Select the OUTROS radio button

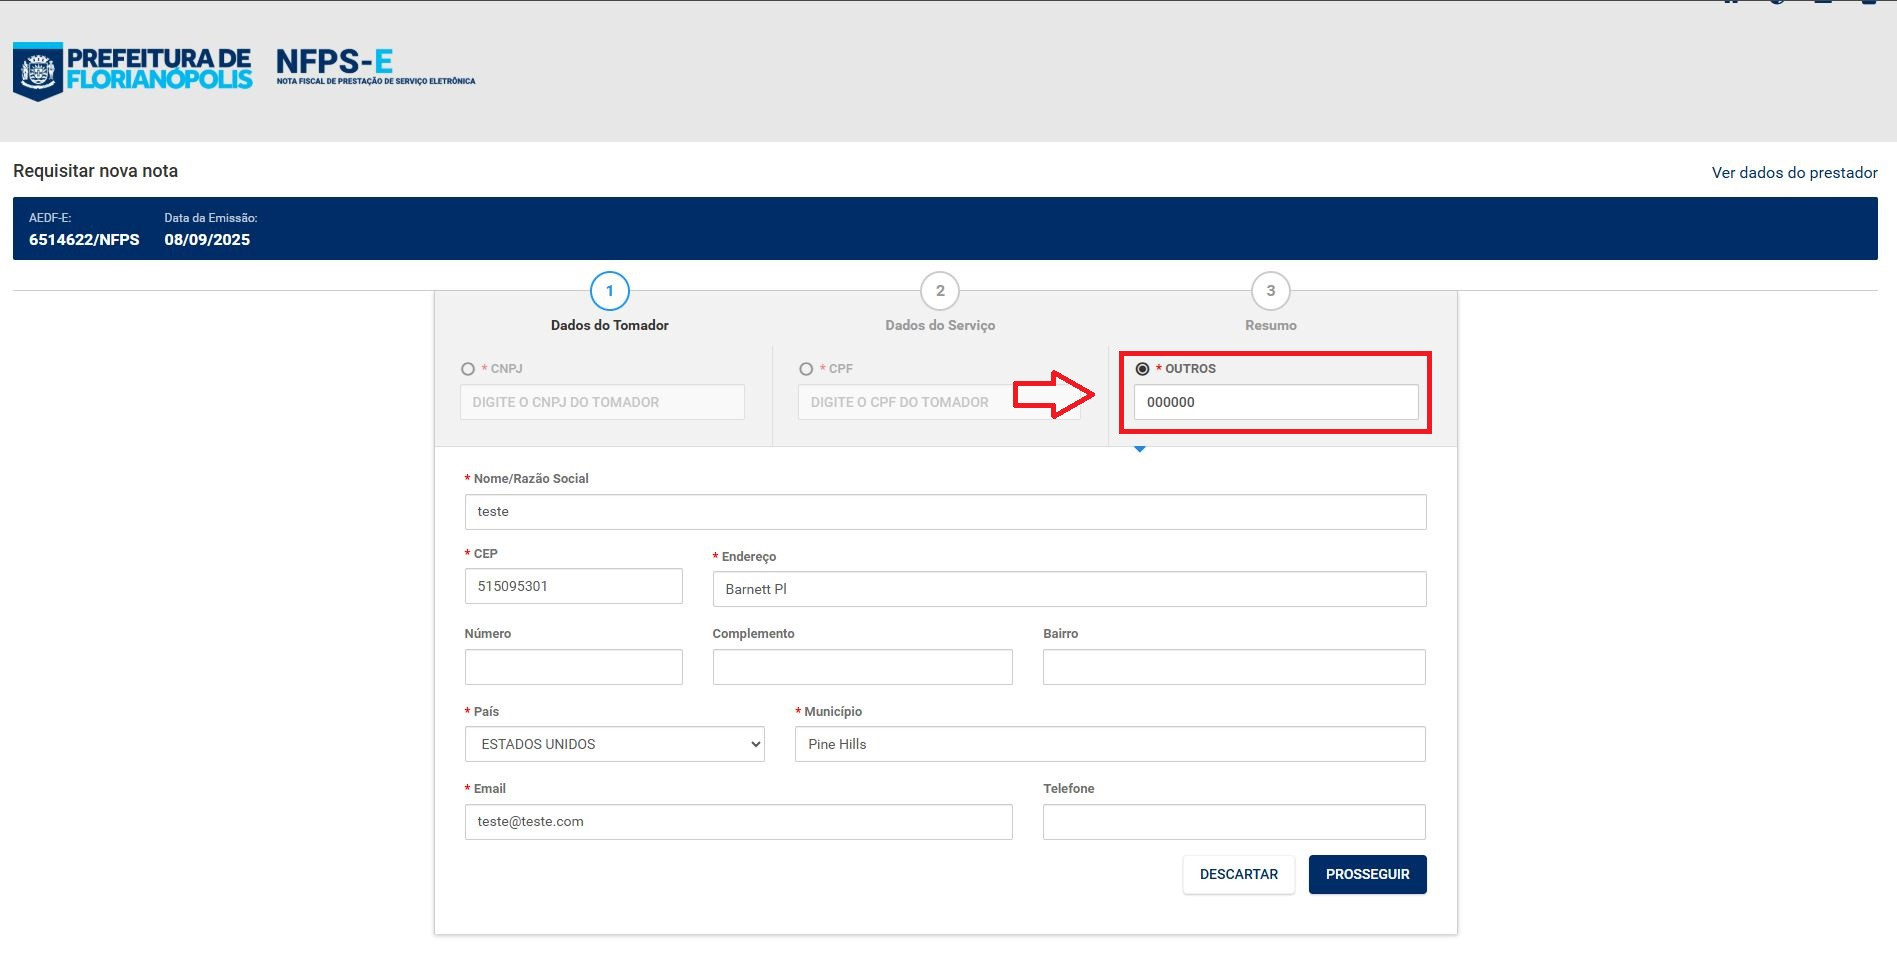click(x=1142, y=369)
